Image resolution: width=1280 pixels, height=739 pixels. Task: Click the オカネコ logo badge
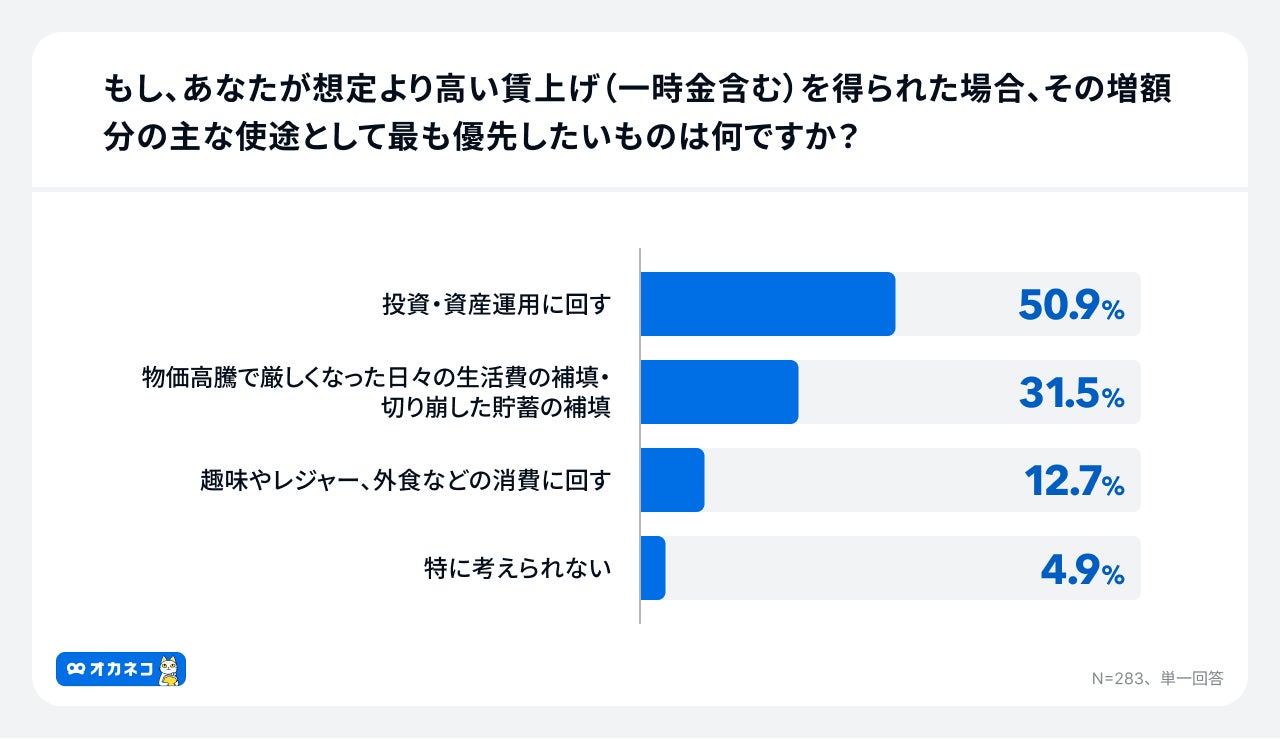pos(120,669)
